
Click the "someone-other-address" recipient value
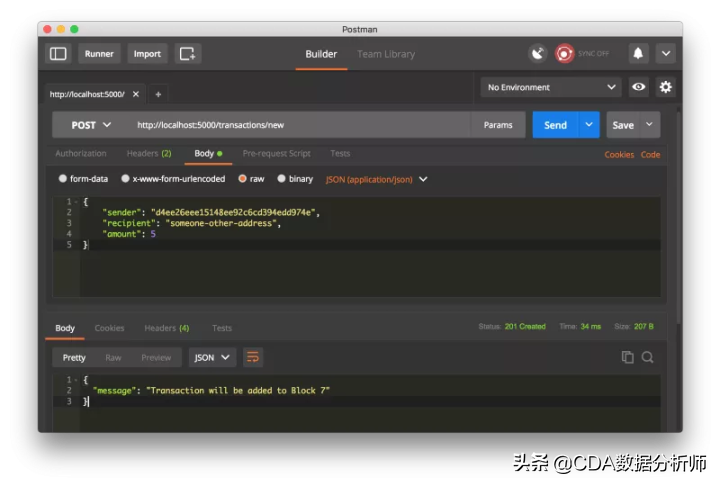pos(221,223)
